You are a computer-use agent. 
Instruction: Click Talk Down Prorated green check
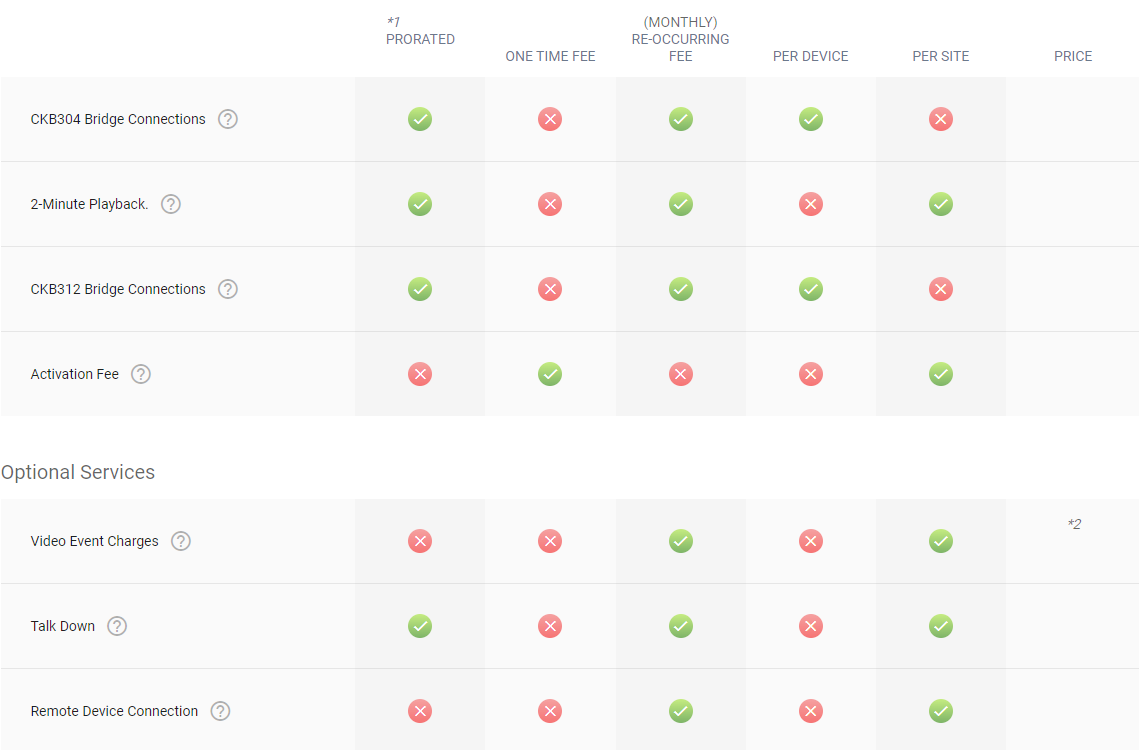click(420, 626)
